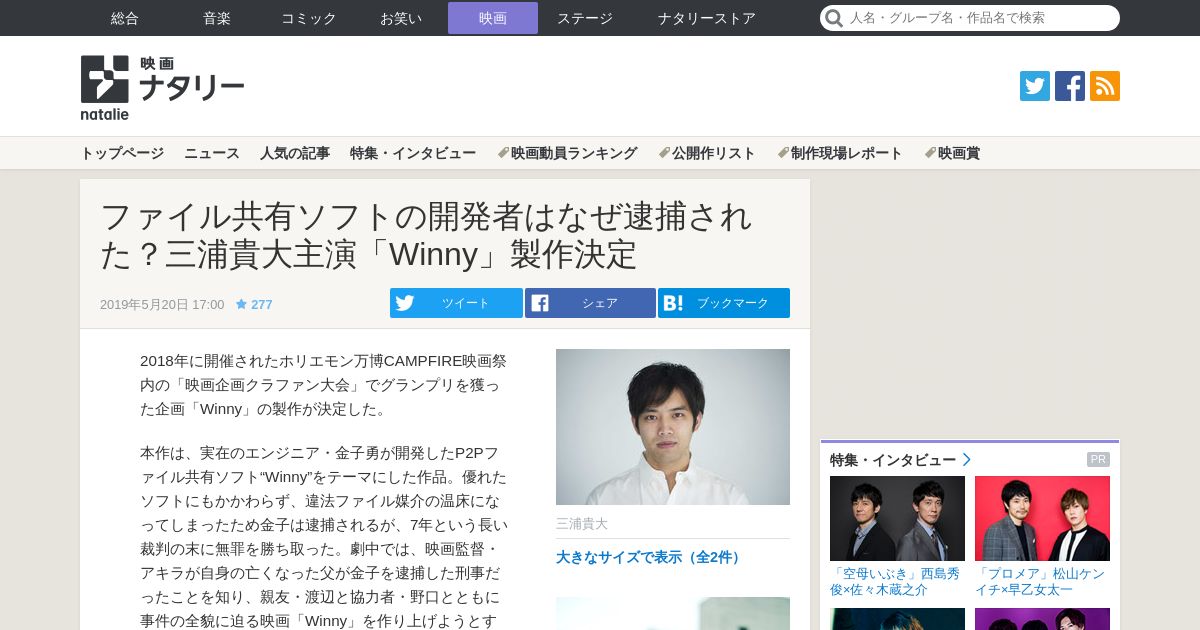Open プロメア feature thumbnail

click(1042, 518)
